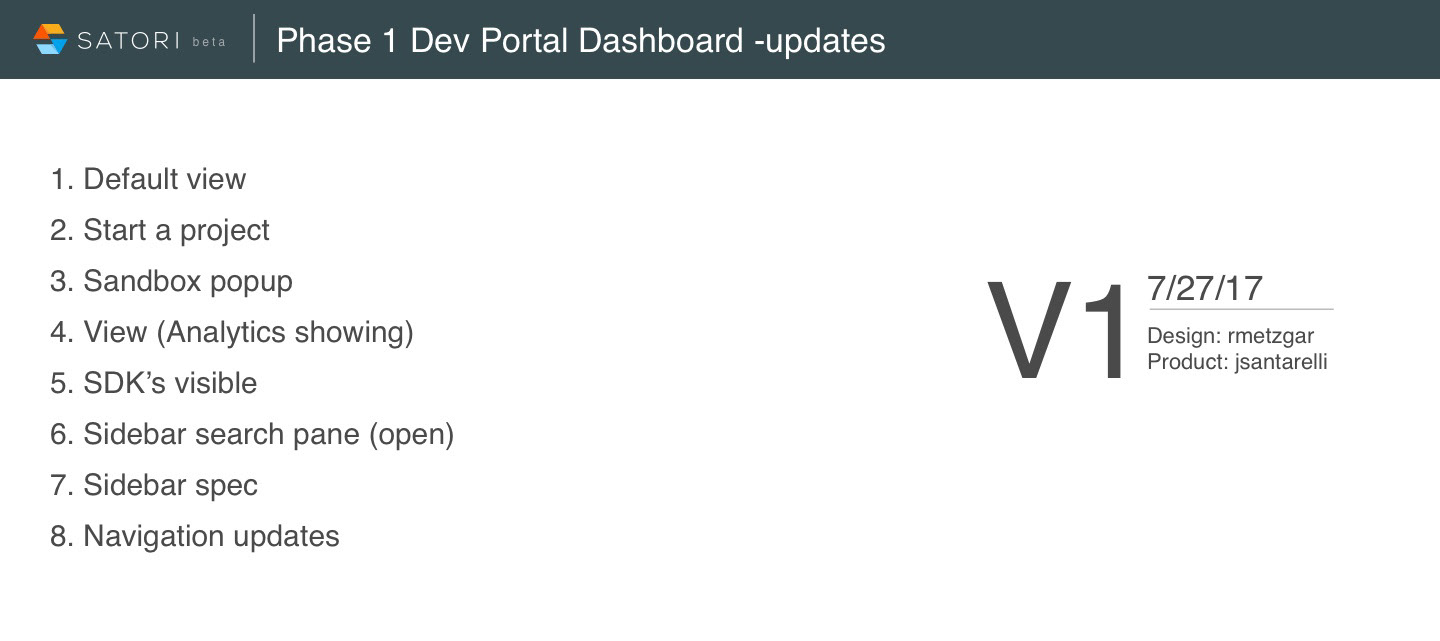Select the Product: jsantarelli credit line
Viewport: 1440px width, 641px height.
tap(1238, 362)
